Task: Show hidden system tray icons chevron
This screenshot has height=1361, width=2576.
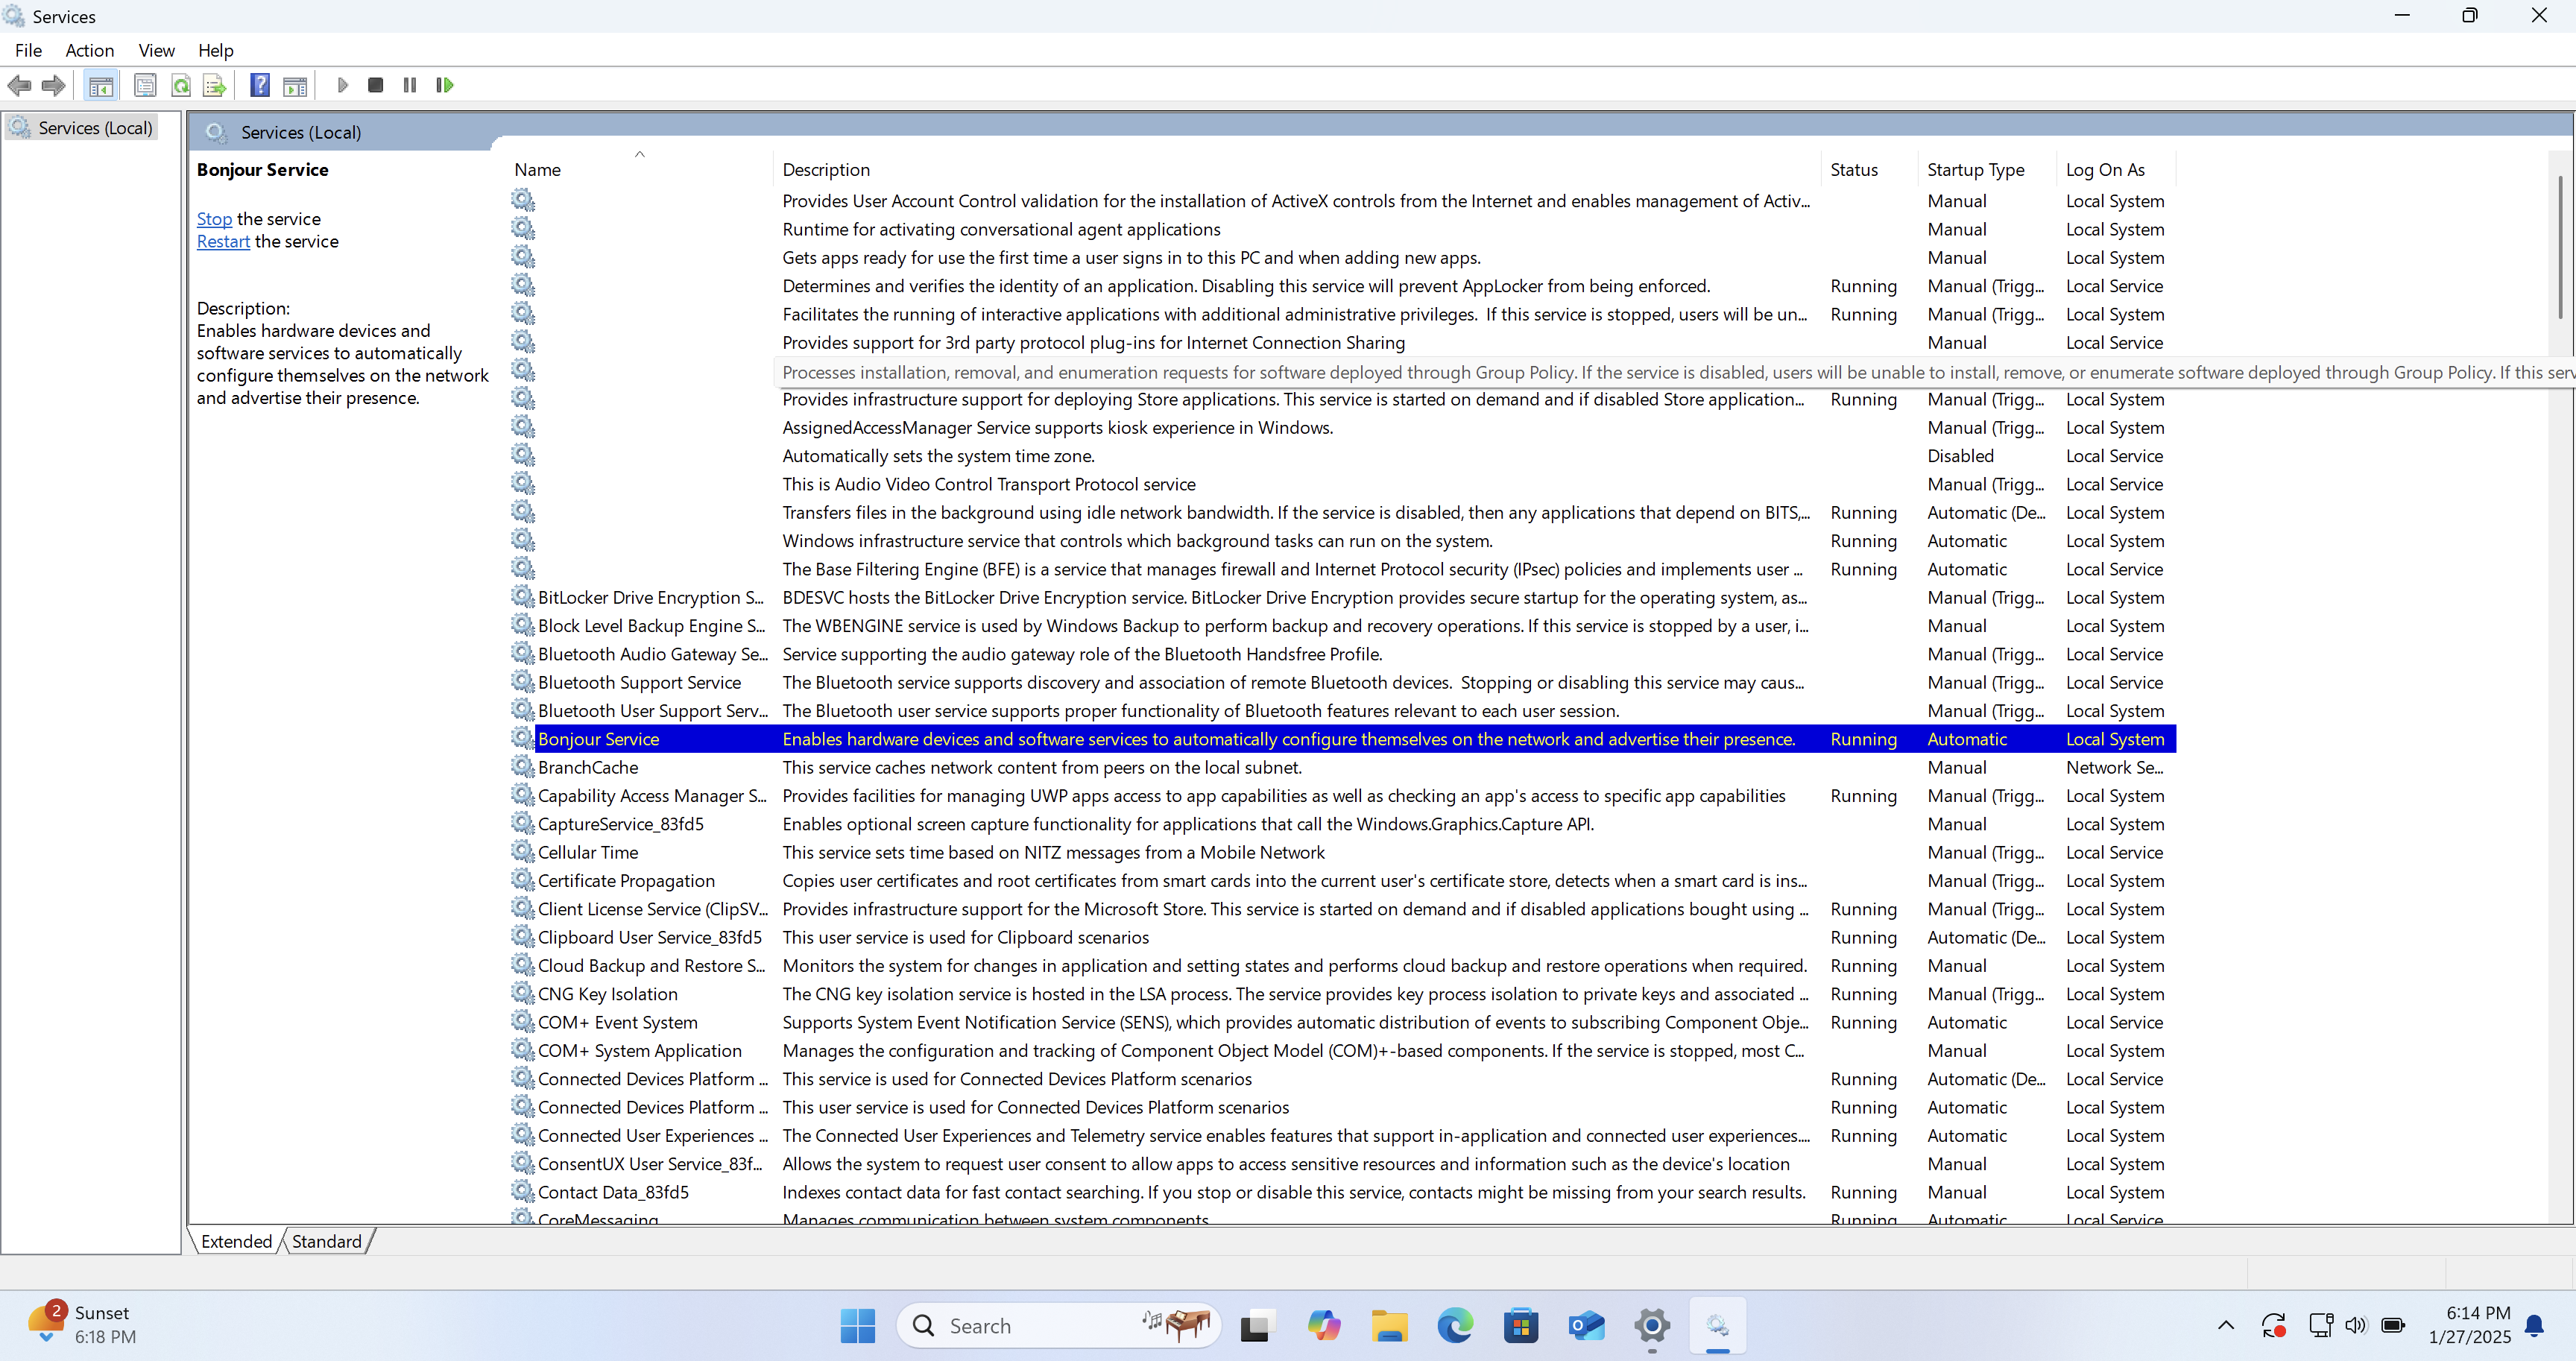Action: pyautogui.click(x=2225, y=1325)
